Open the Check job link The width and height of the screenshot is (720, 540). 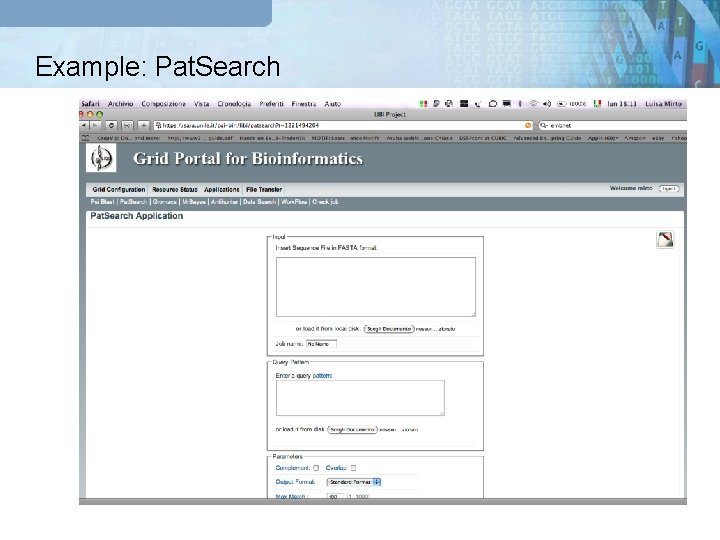[x=325, y=202]
